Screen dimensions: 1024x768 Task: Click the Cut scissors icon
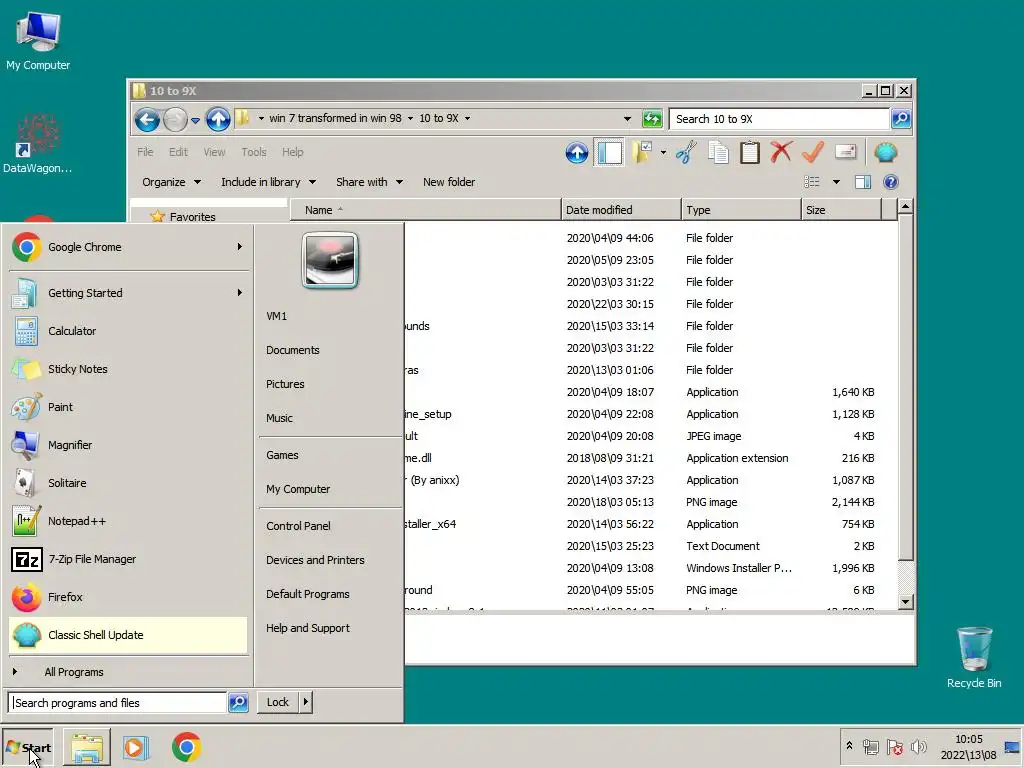(x=686, y=153)
